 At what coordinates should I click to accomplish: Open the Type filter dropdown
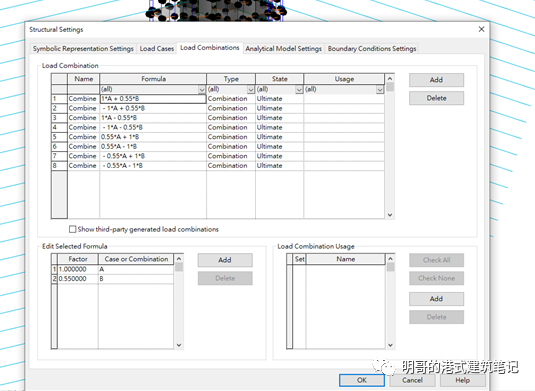[251, 89]
